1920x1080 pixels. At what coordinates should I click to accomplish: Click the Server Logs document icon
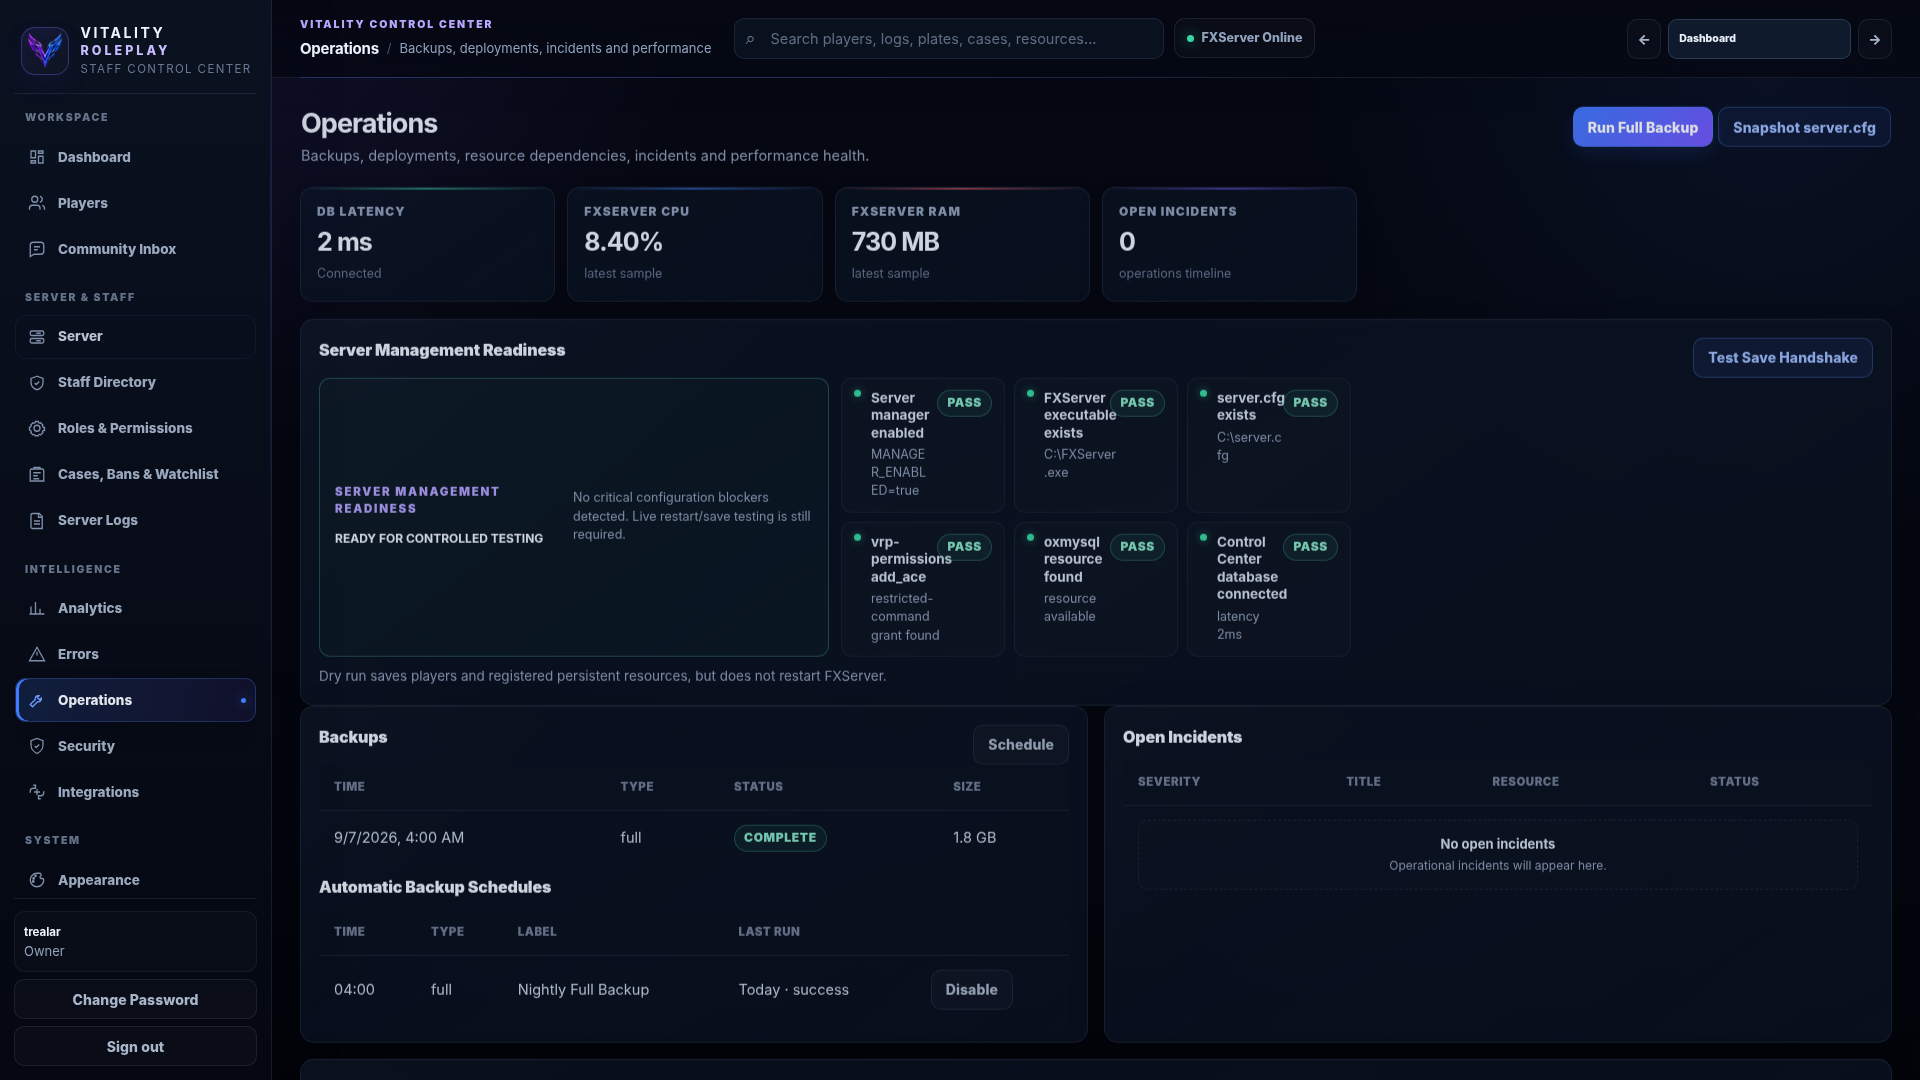tap(37, 521)
